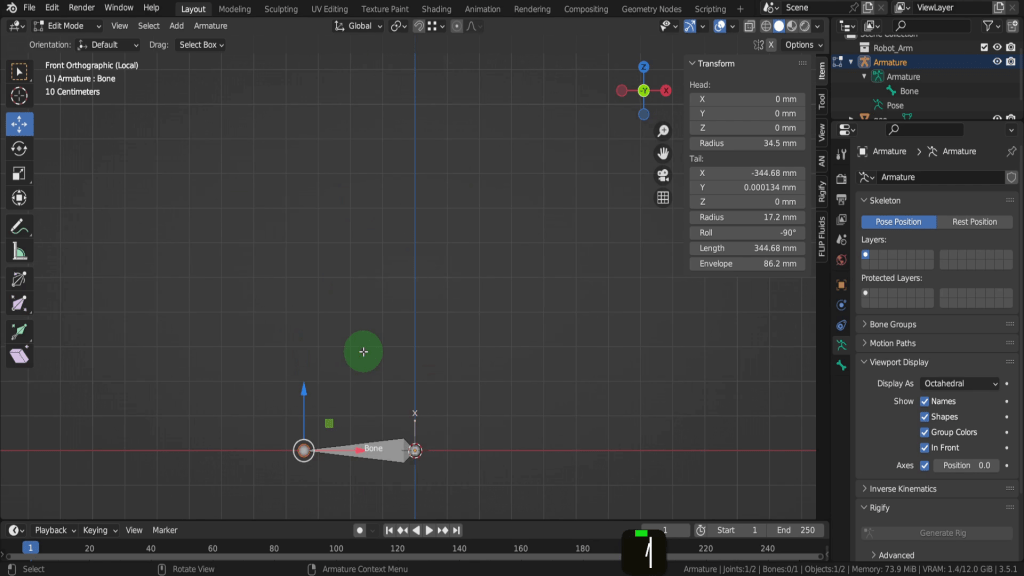Click the Rest Position button

[974, 222]
